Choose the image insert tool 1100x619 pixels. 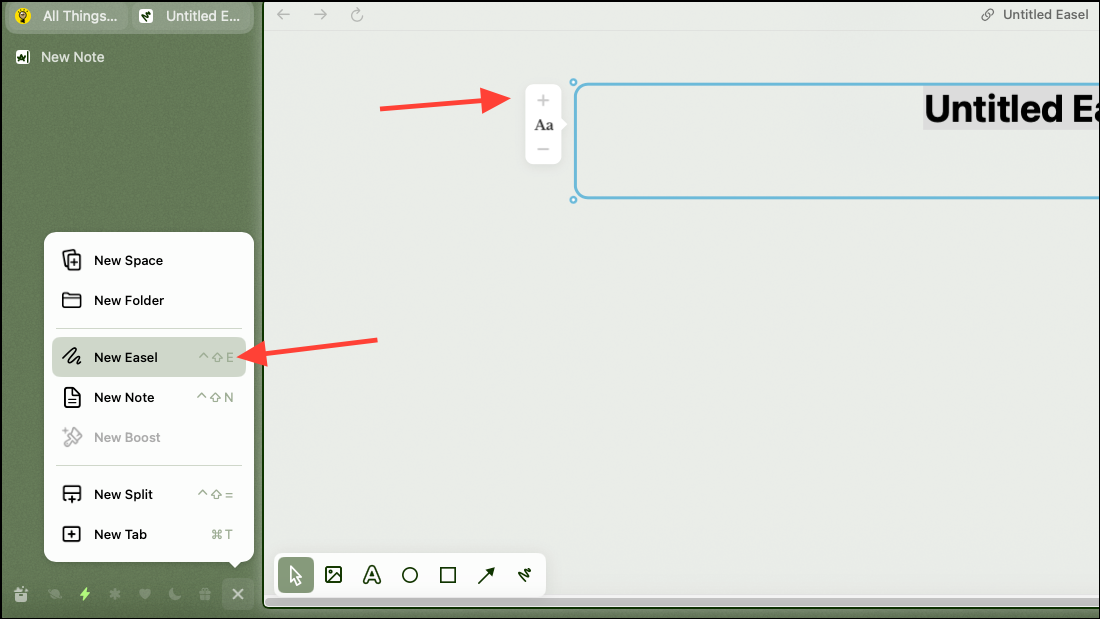coord(334,575)
